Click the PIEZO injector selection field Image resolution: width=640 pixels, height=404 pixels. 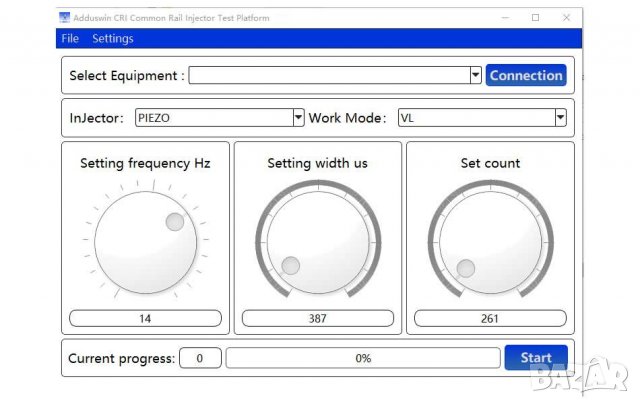click(213, 118)
